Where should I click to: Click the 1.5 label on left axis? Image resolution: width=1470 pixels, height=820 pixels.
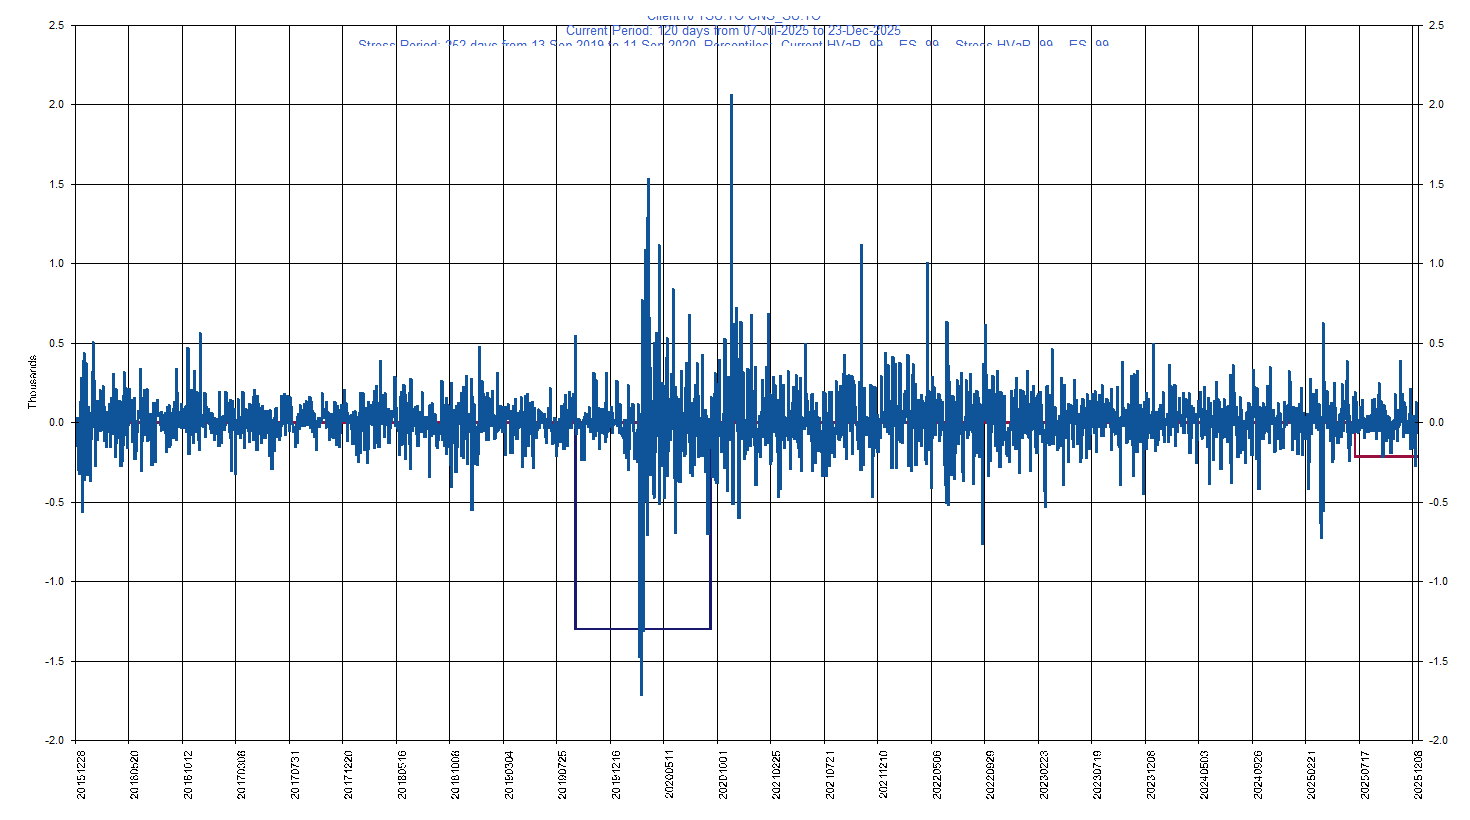(56, 184)
